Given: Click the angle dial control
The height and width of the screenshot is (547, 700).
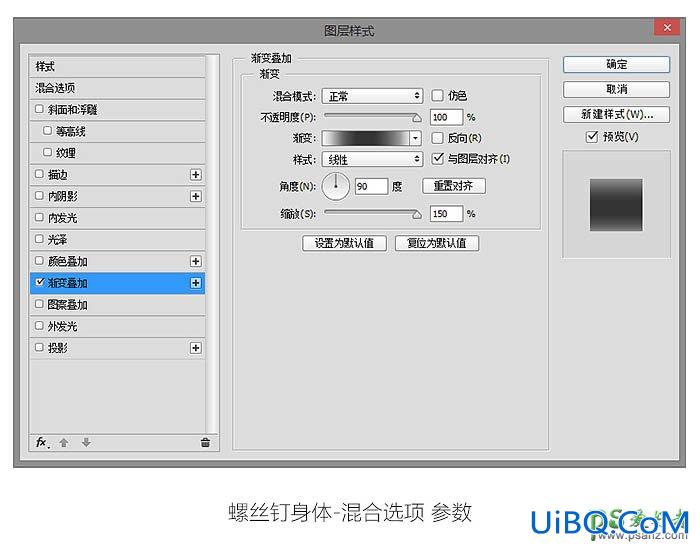Looking at the screenshot, I should click(336, 186).
